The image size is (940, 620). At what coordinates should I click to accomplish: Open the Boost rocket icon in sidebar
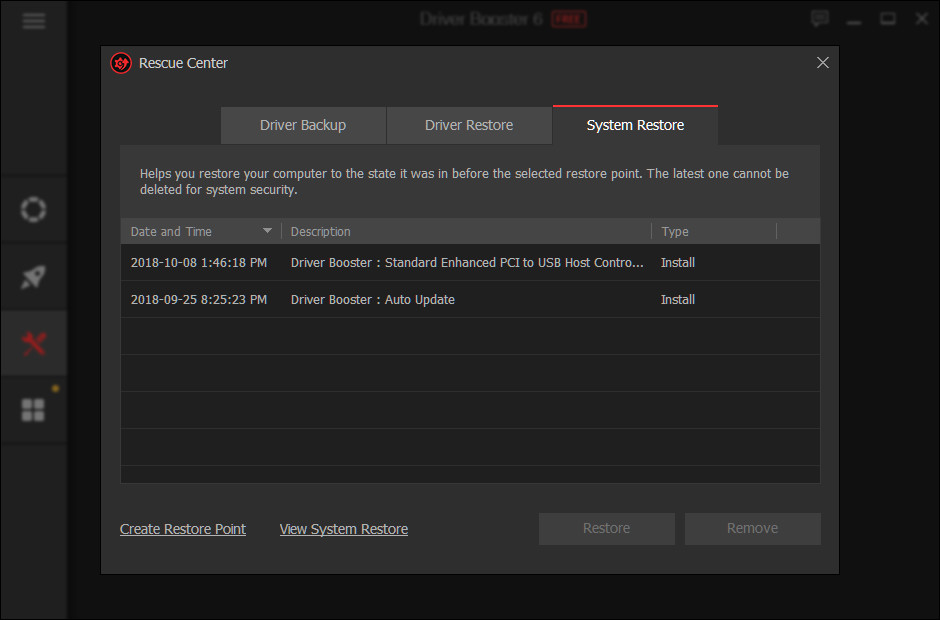[x=33, y=277]
